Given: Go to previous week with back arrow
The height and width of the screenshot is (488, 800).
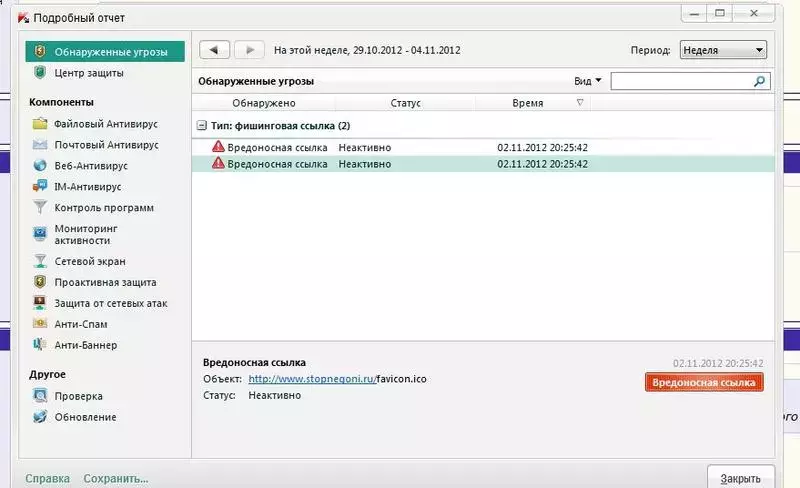Looking at the screenshot, I should point(214,50).
